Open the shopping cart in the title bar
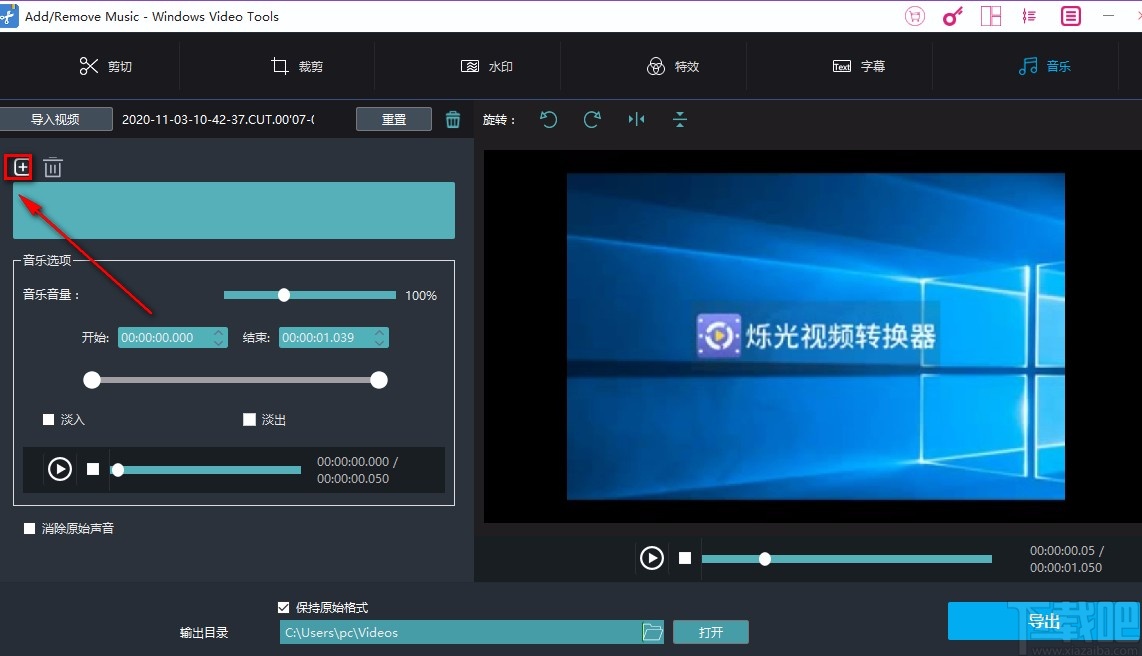This screenshot has width=1142, height=656. point(914,15)
